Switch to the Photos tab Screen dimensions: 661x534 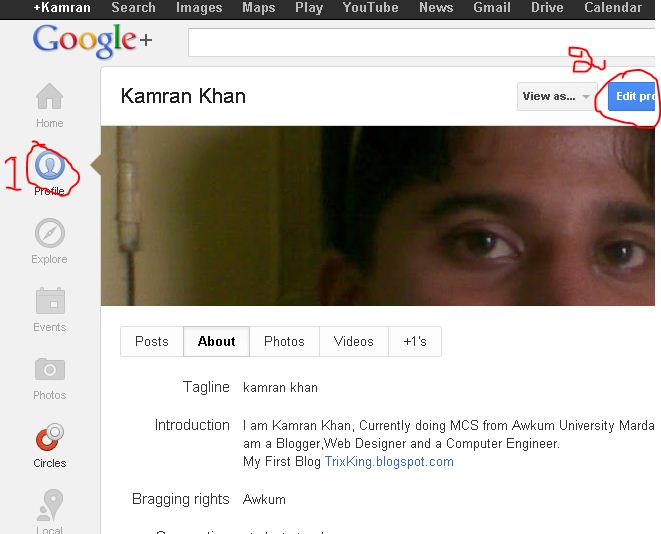(284, 341)
